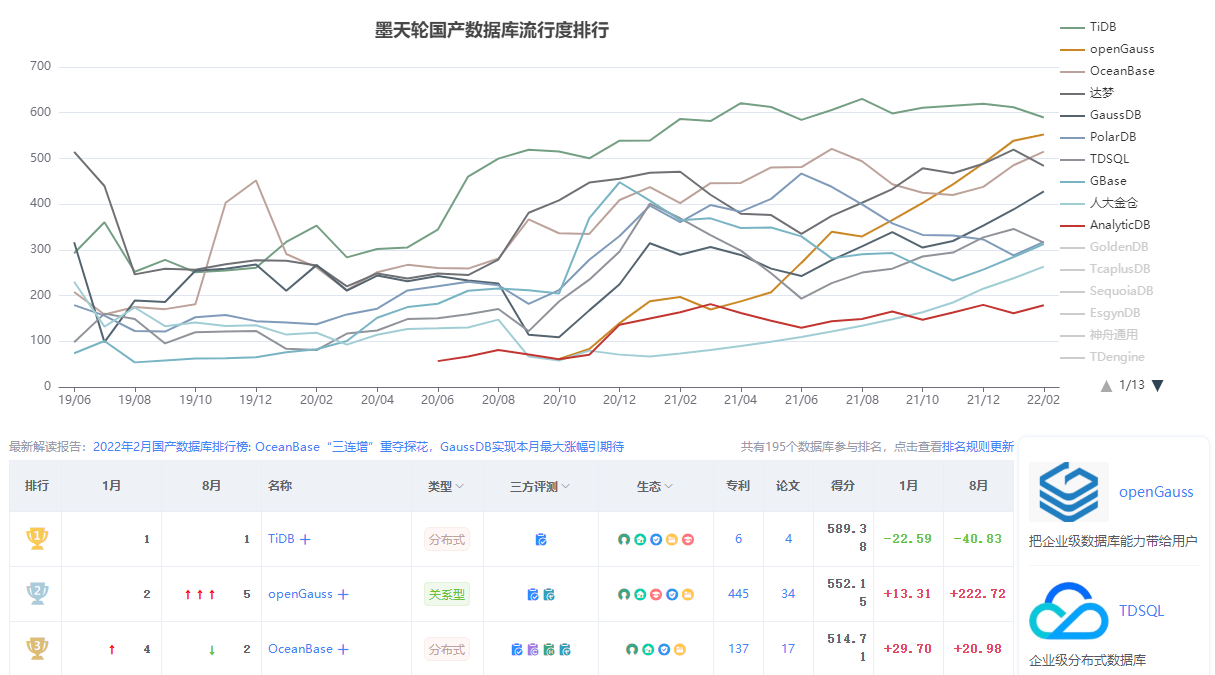Open TiDB's third-party evaluation document icon

541,539
